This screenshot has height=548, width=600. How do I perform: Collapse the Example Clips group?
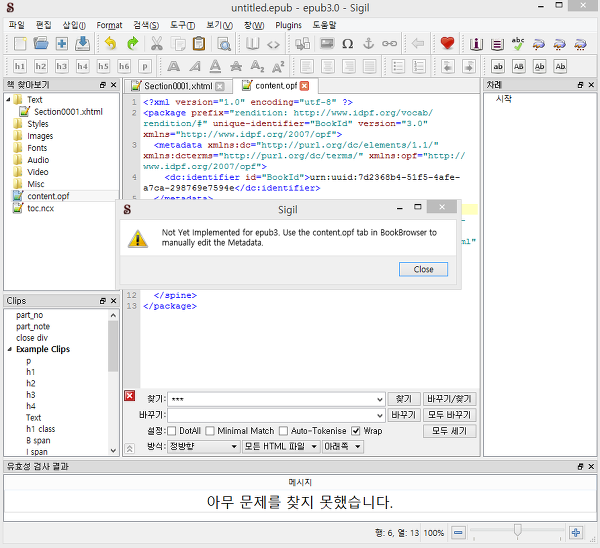[10, 349]
